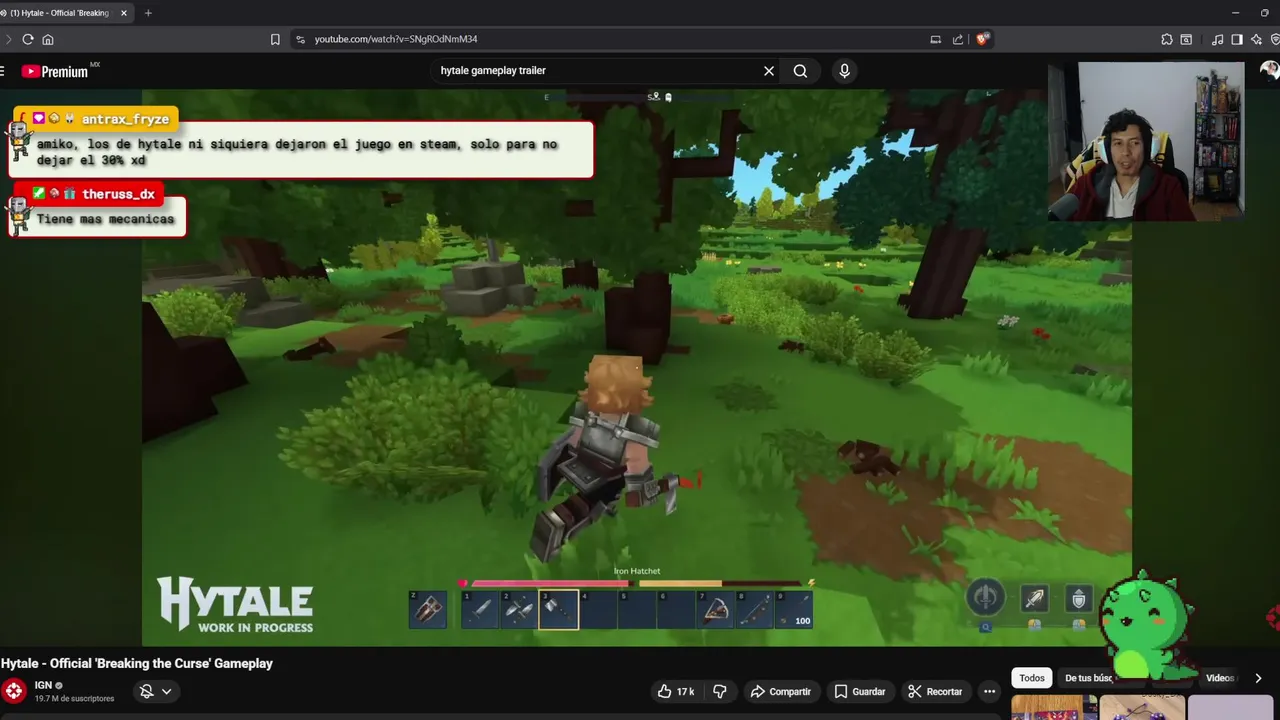This screenshot has height=720, width=1280.
Task: Open site settings icon beside the URL
Action: (300, 39)
